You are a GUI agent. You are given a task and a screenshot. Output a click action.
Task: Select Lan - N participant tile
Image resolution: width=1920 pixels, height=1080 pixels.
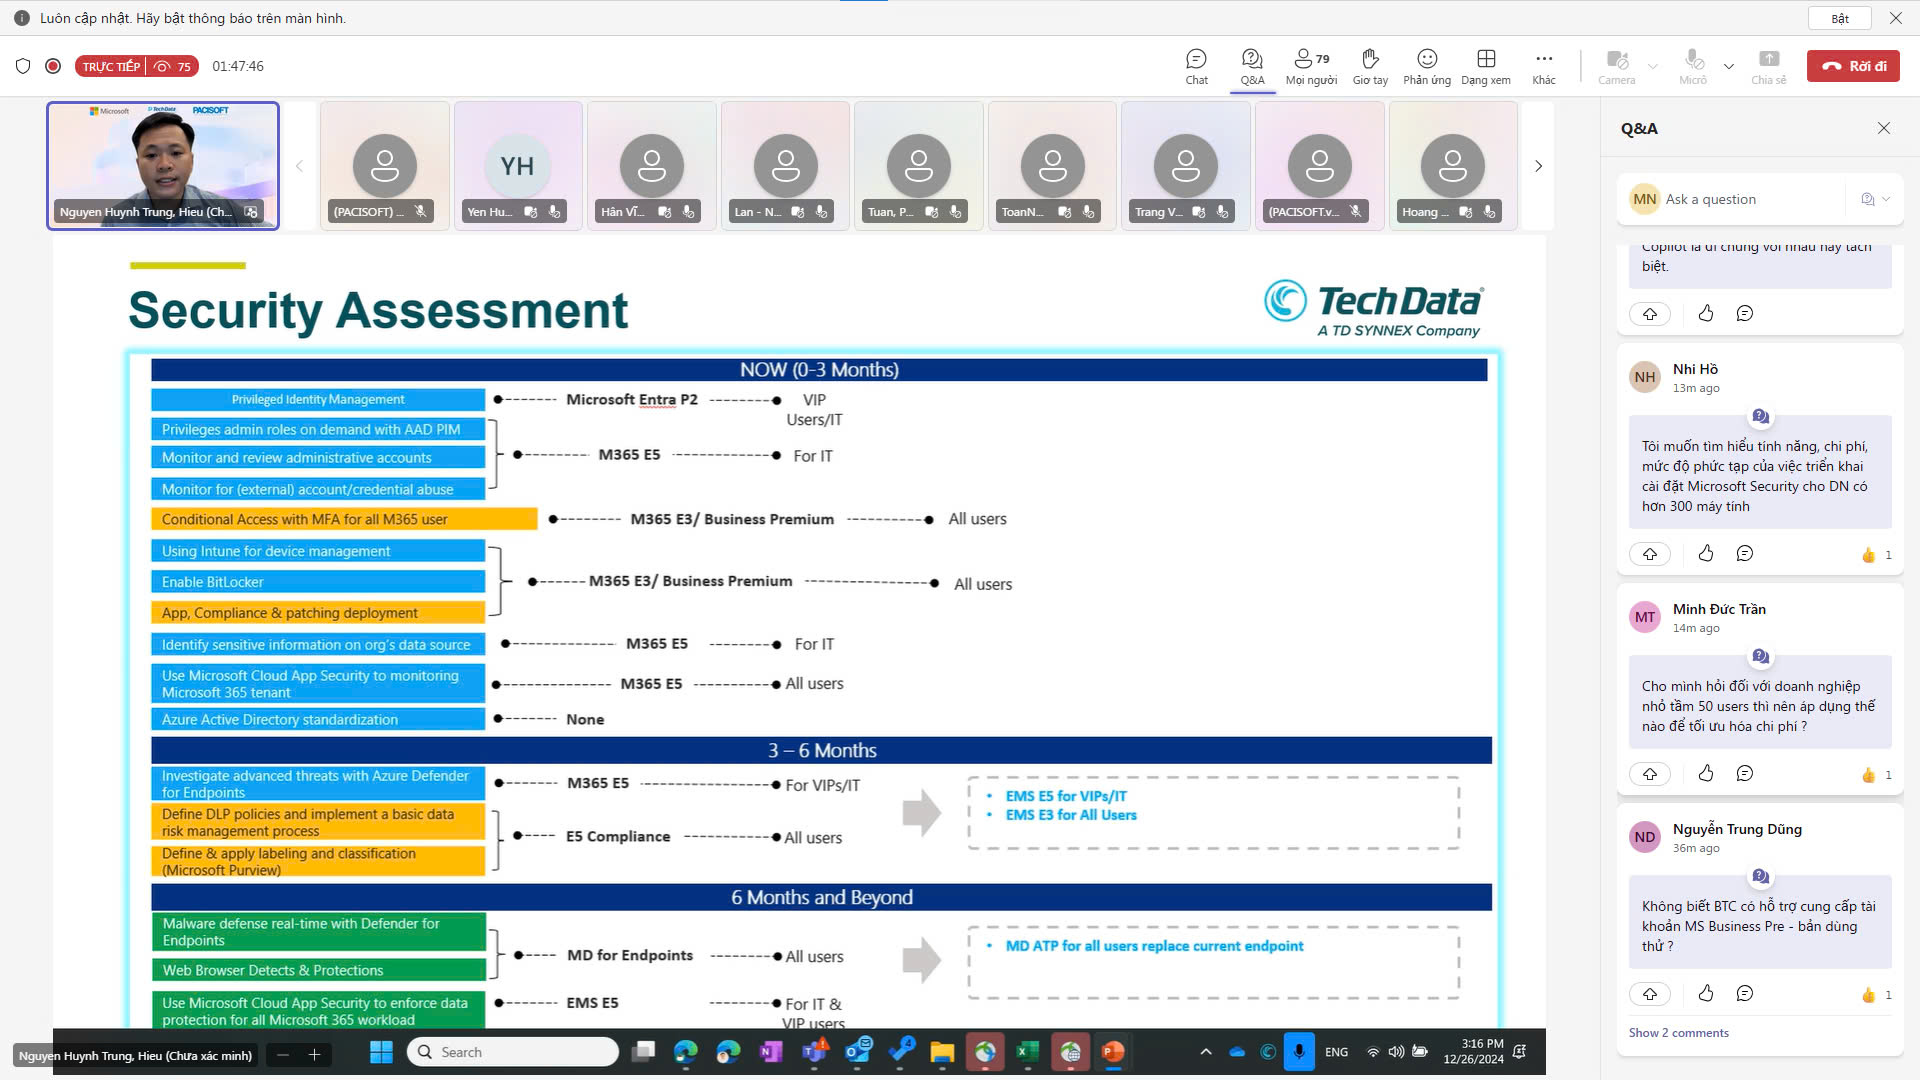tap(785, 166)
